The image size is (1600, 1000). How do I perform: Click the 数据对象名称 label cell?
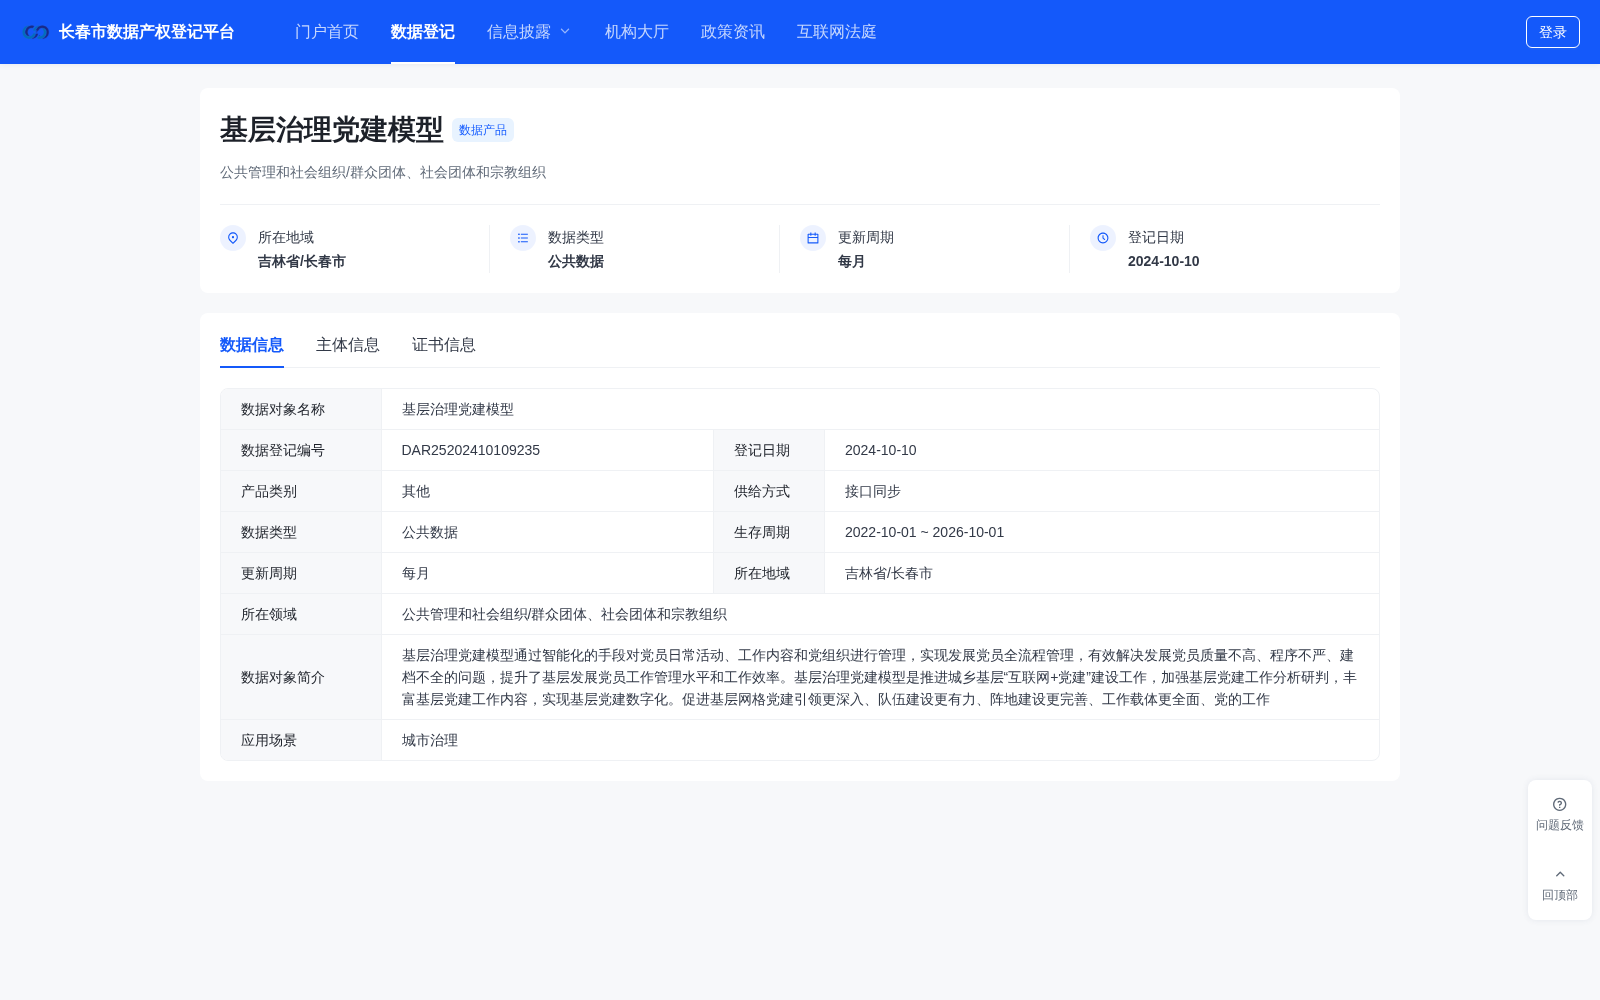click(x=301, y=409)
